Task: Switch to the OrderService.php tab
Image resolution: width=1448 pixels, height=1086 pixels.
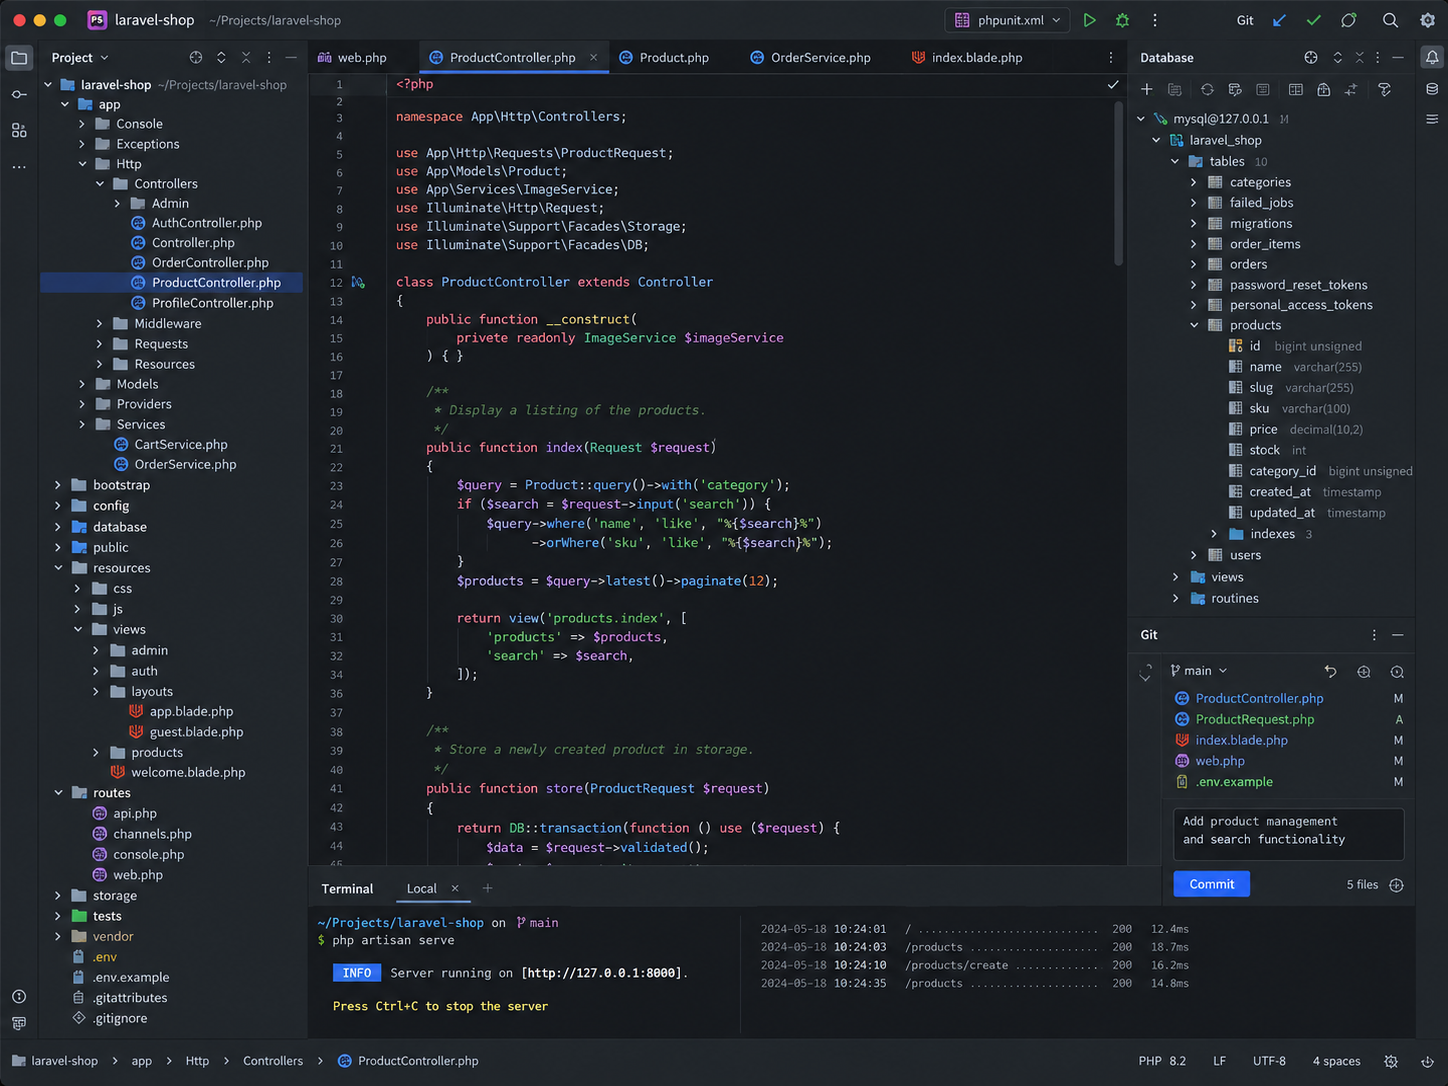Action: (x=811, y=58)
